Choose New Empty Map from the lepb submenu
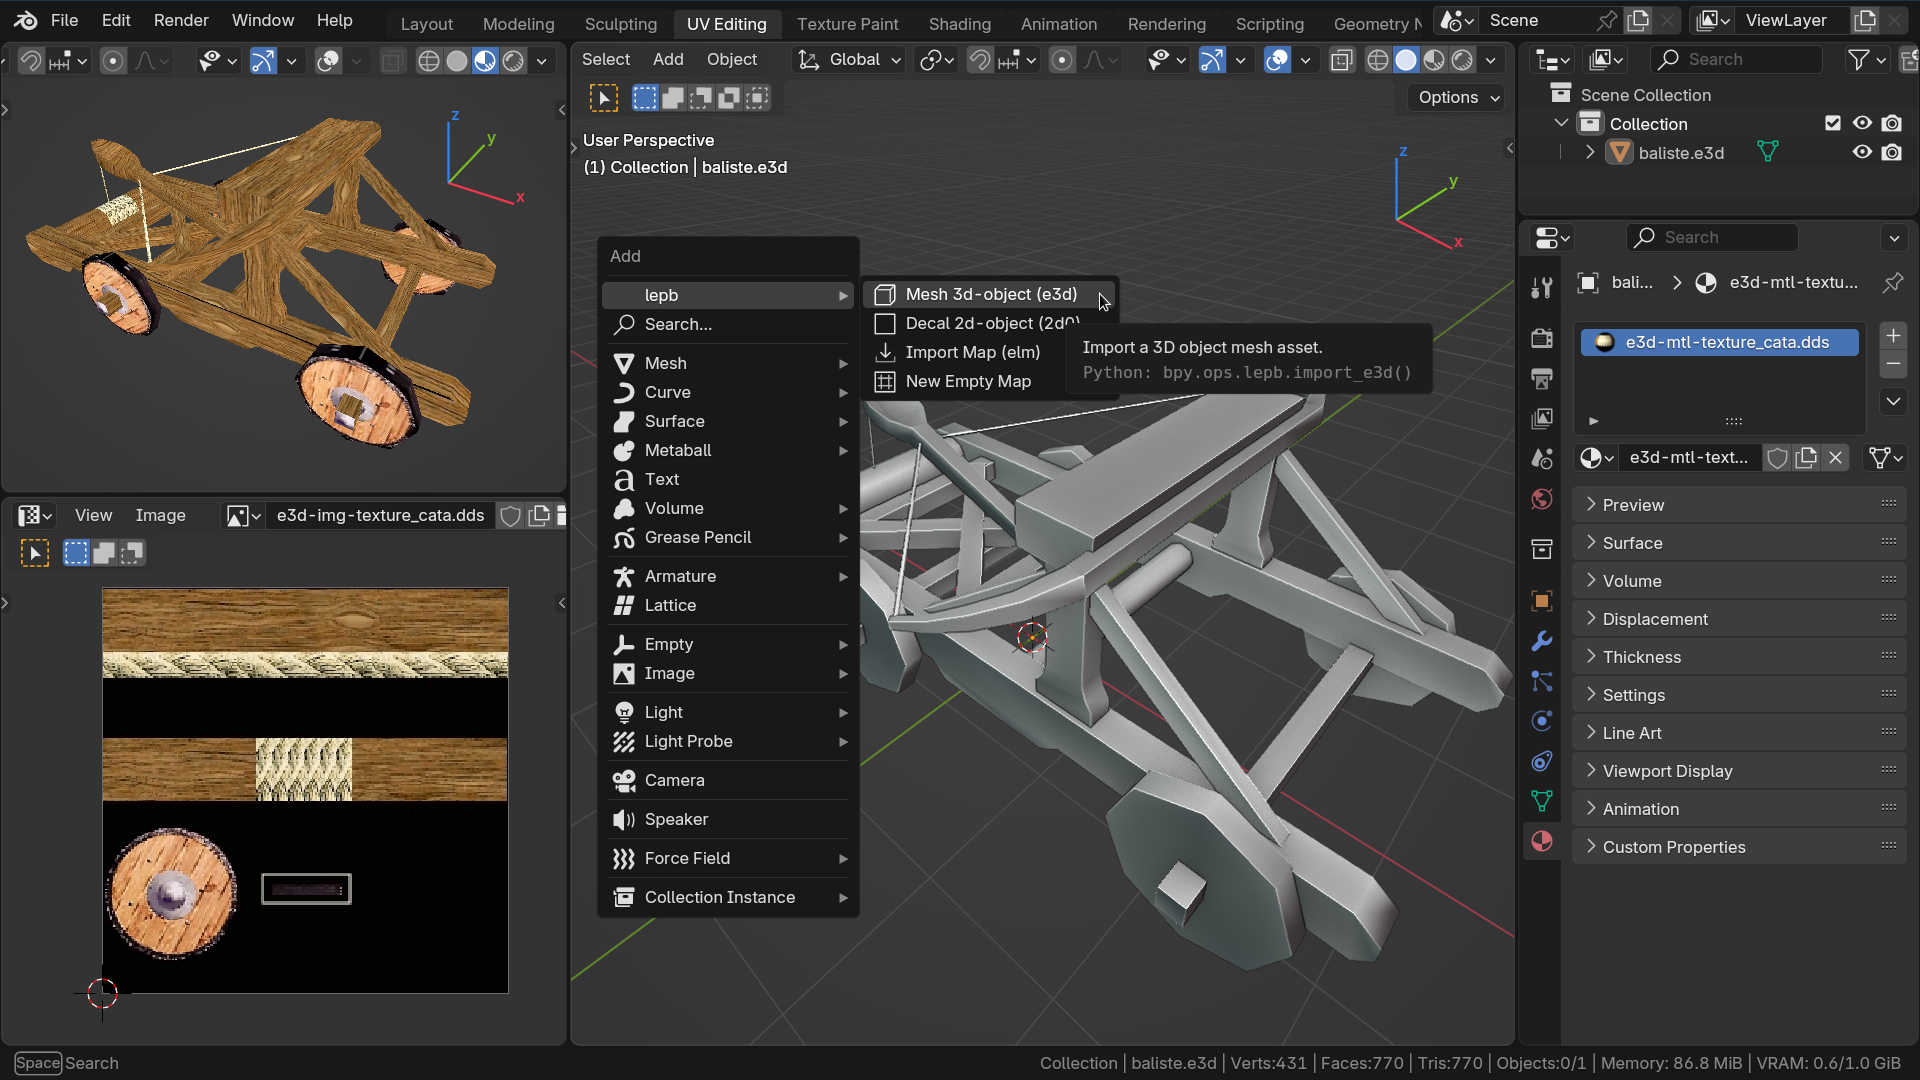Viewport: 1920px width, 1080px height. click(967, 381)
